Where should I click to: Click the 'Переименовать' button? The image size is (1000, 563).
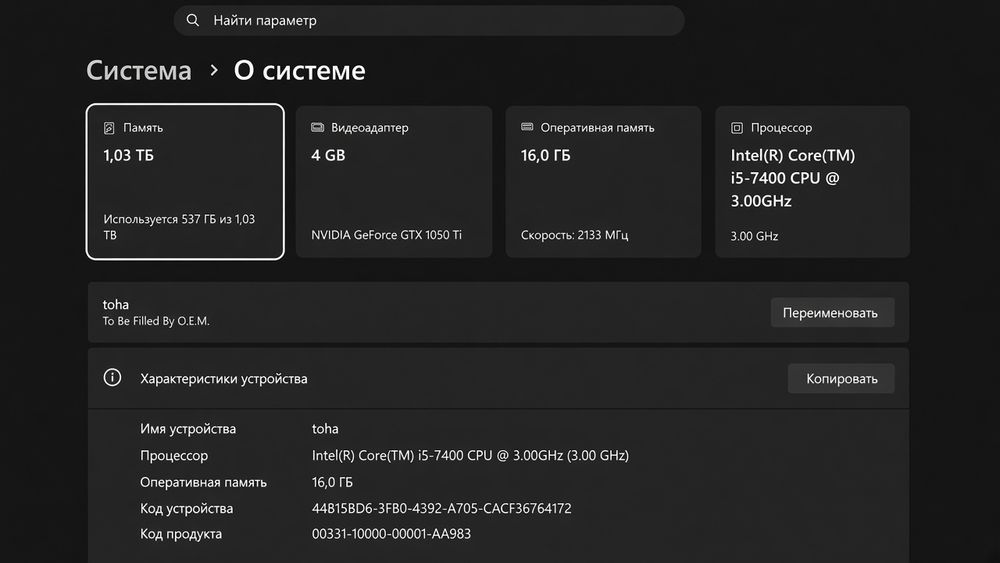[x=832, y=312]
